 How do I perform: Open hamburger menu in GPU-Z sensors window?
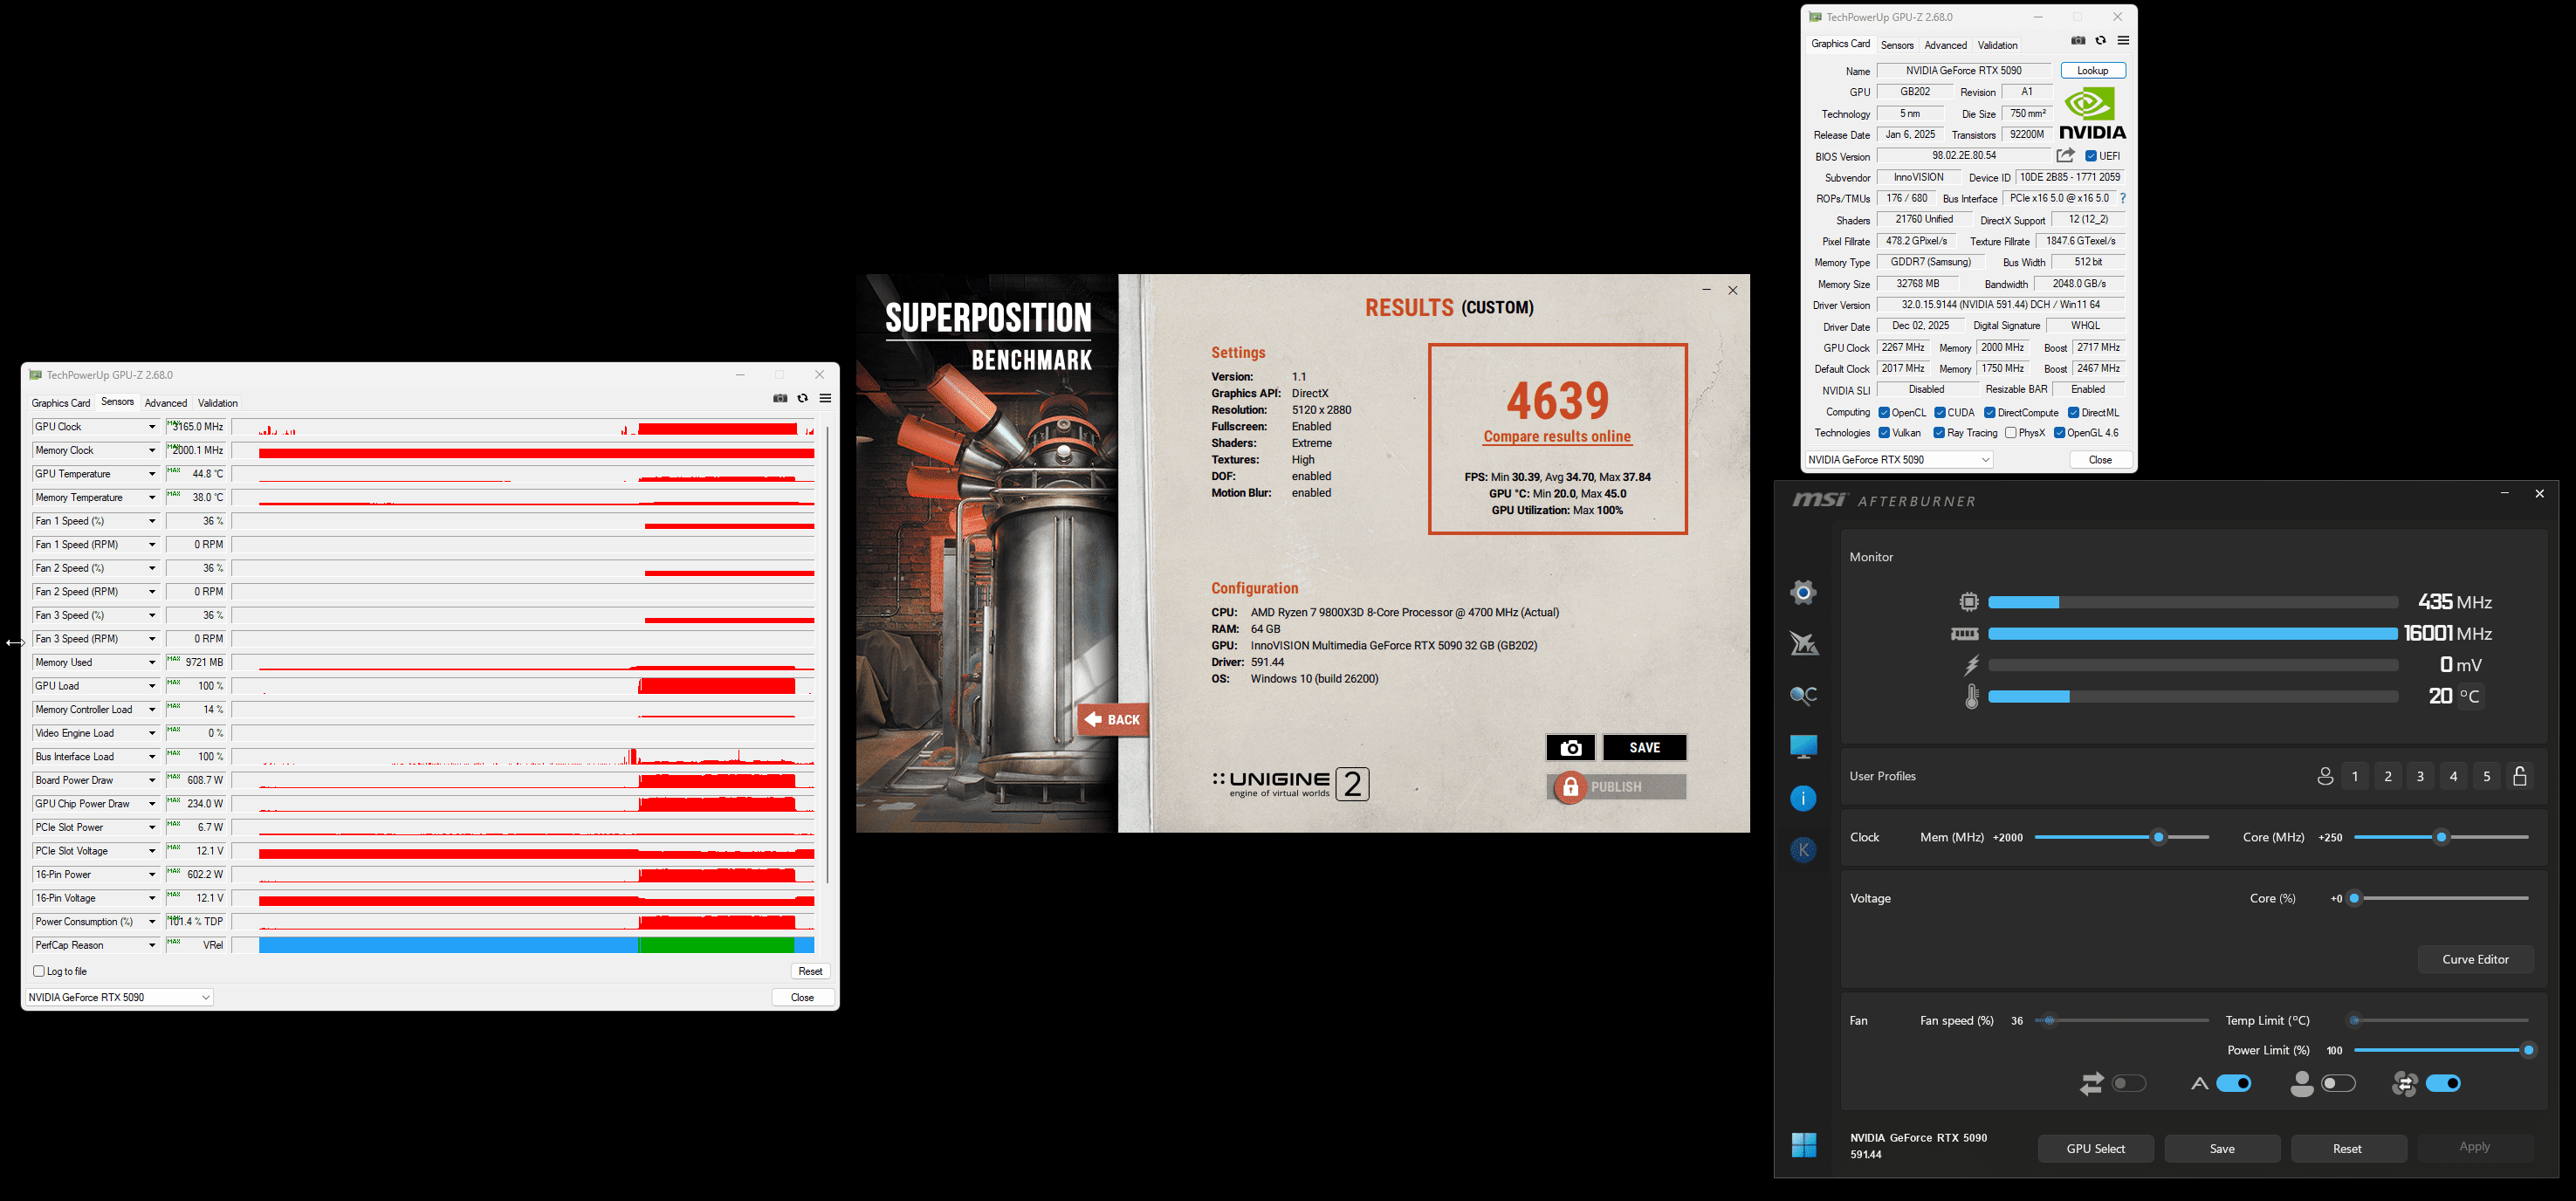825,398
